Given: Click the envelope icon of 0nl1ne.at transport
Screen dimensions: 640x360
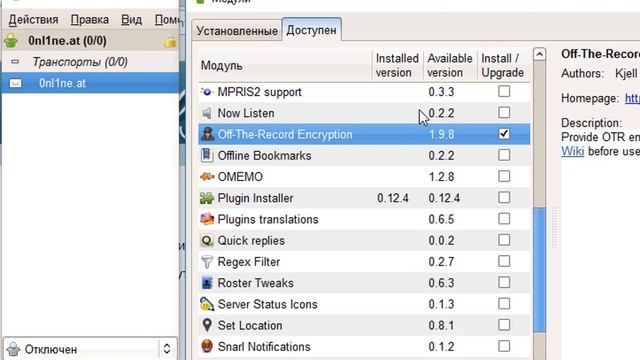Looking at the screenshot, I should click(x=16, y=83).
